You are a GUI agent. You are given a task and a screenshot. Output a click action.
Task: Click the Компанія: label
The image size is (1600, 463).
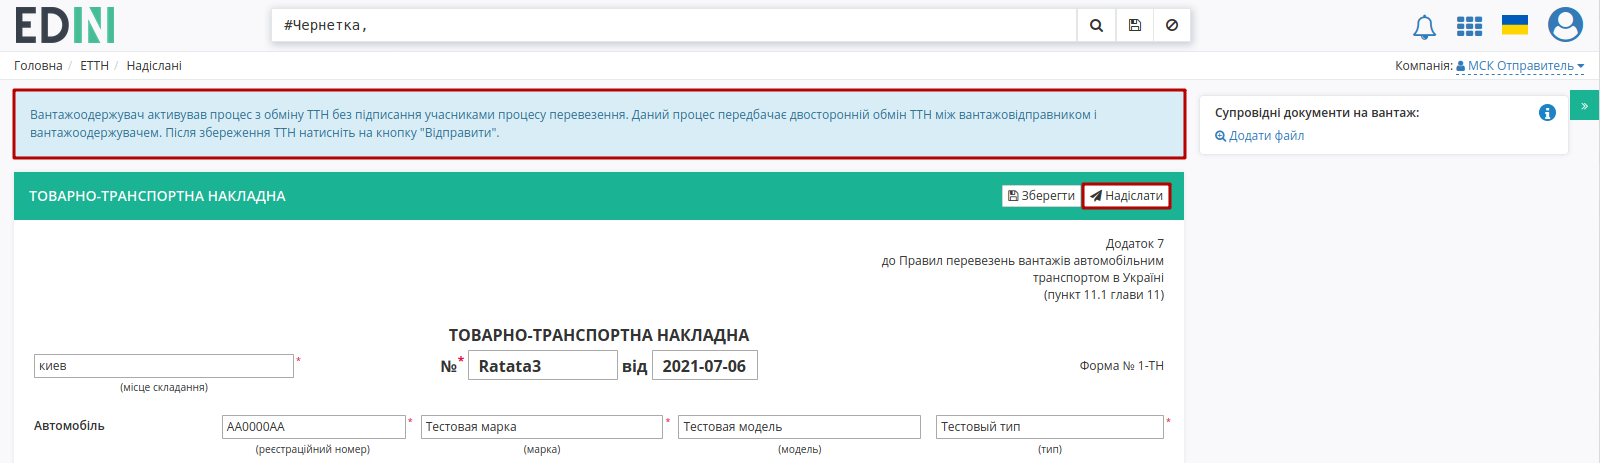click(x=1424, y=66)
